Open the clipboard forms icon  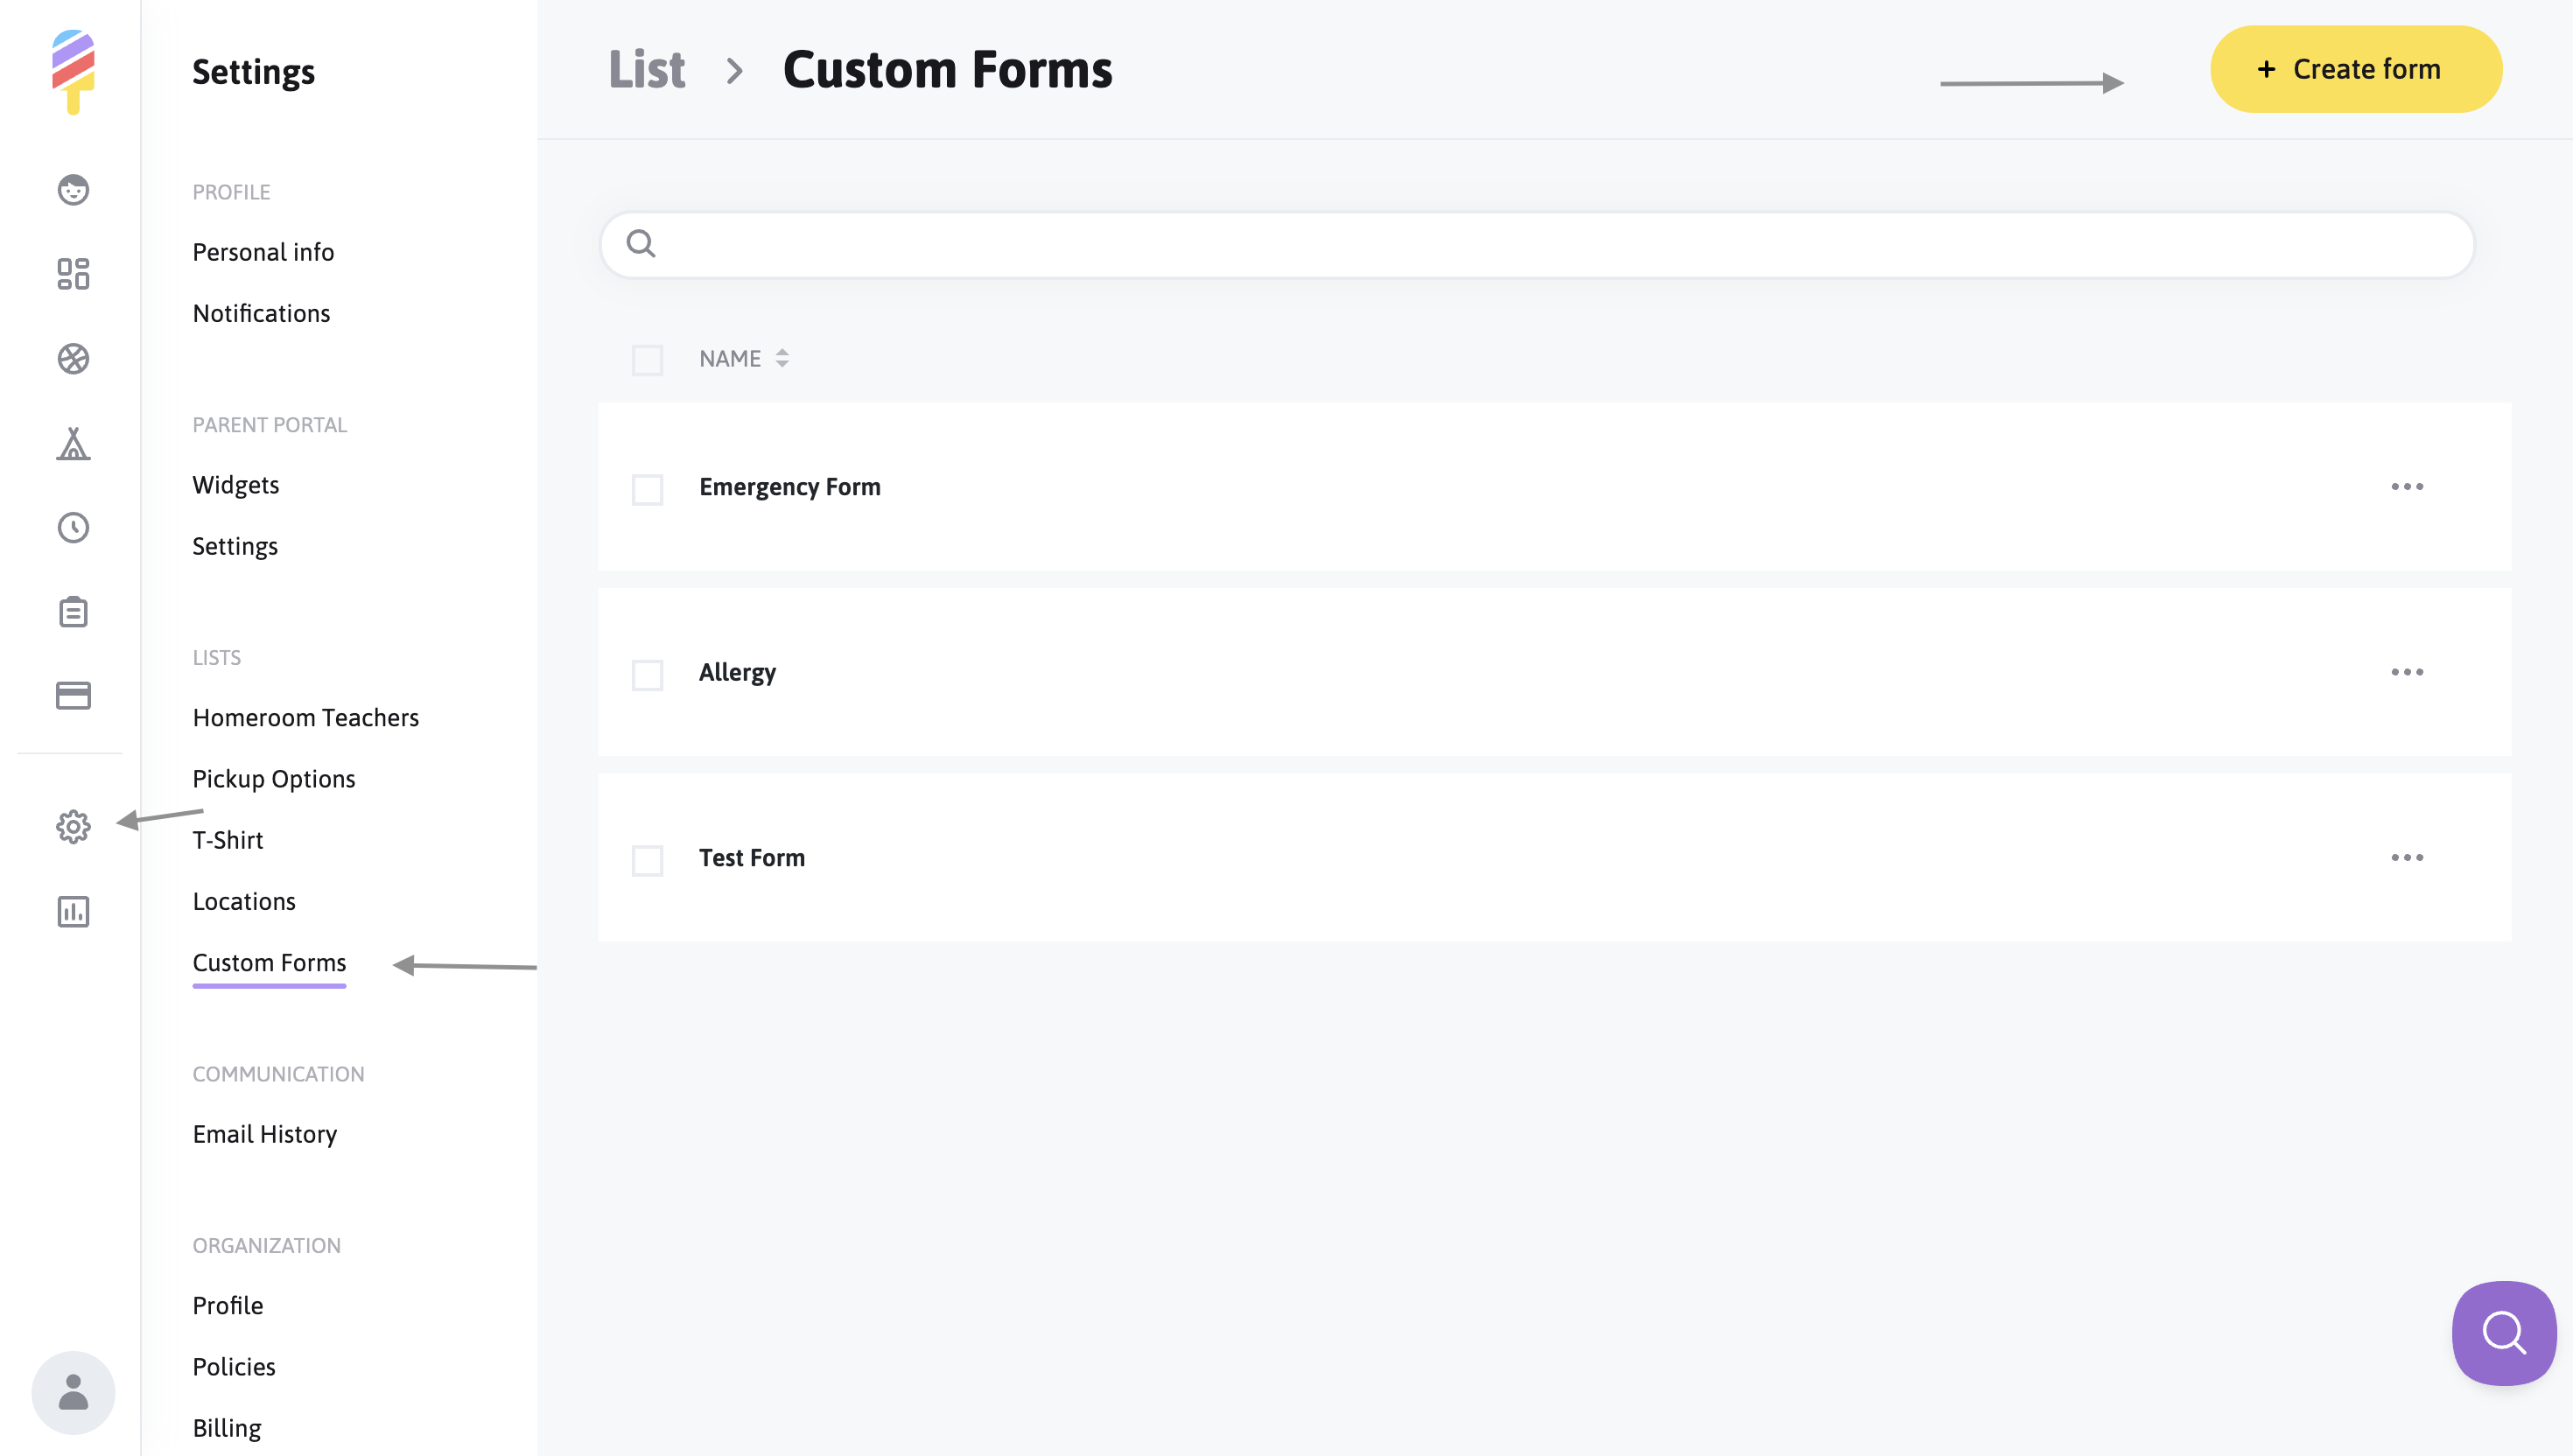click(73, 612)
